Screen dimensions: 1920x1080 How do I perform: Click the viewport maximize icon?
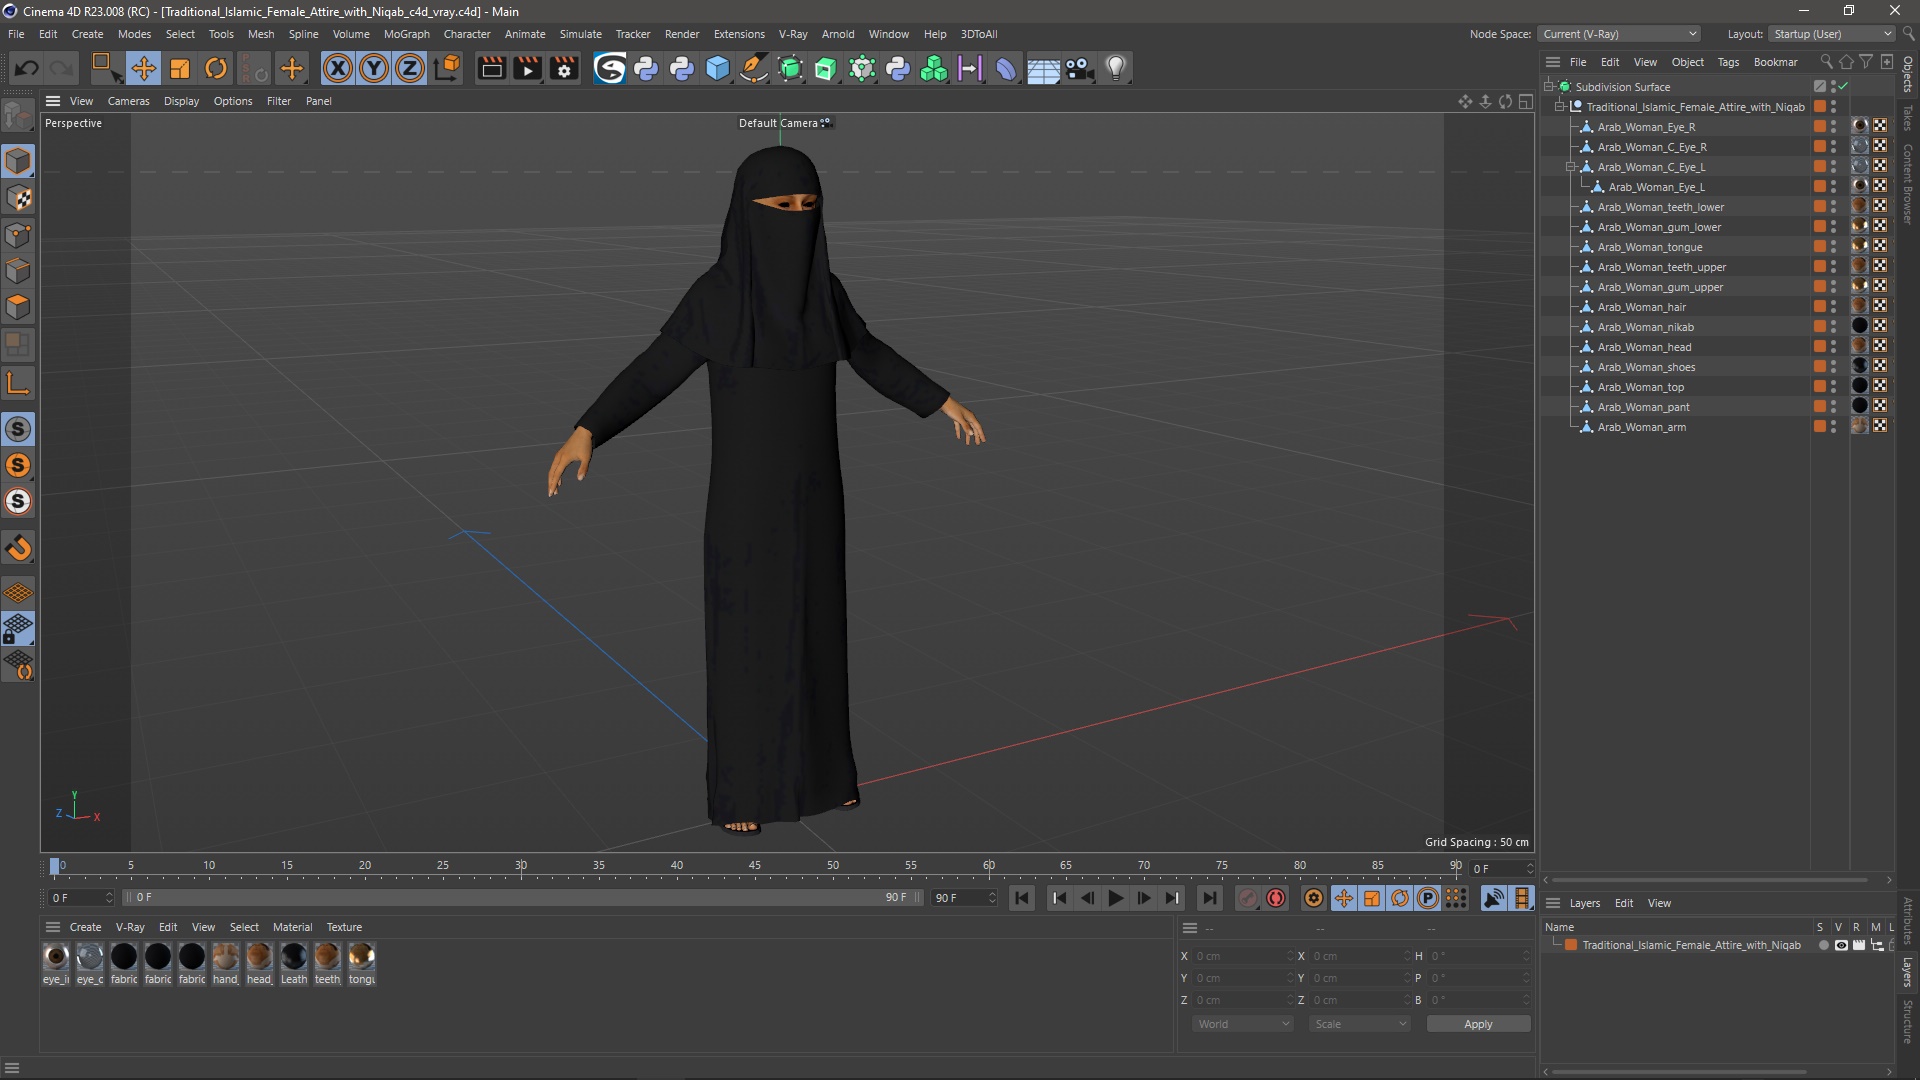click(1526, 101)
